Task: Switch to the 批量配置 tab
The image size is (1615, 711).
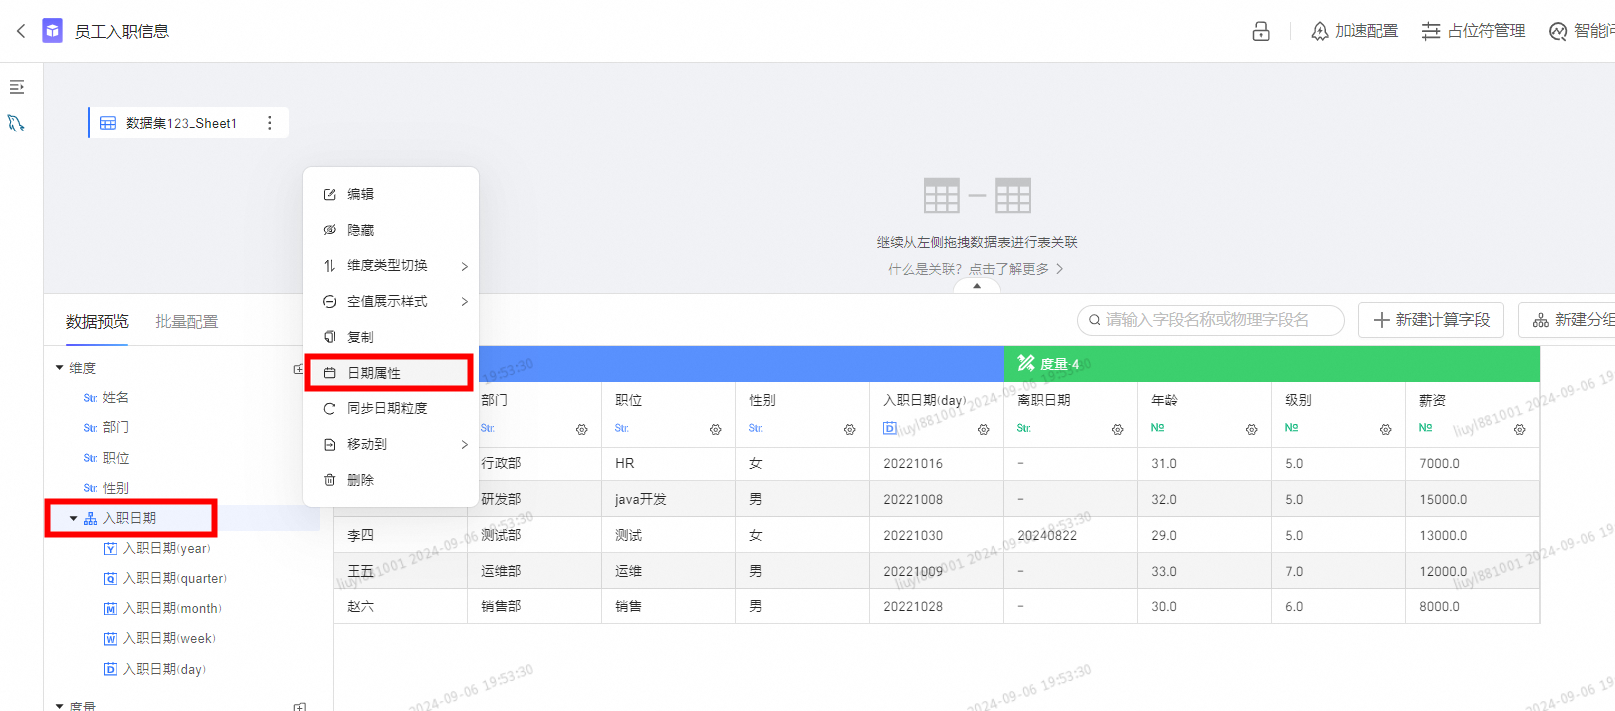Action: coord(187,321)
